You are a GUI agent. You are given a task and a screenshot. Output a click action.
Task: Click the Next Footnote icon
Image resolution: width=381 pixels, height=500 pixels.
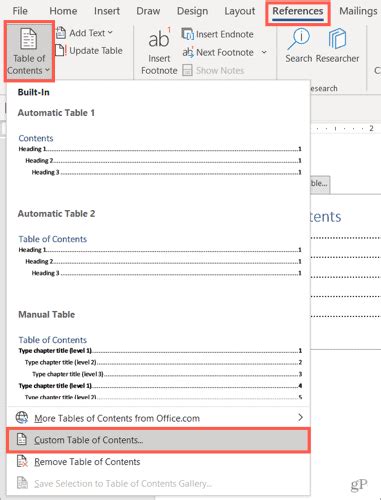(188, 52)
